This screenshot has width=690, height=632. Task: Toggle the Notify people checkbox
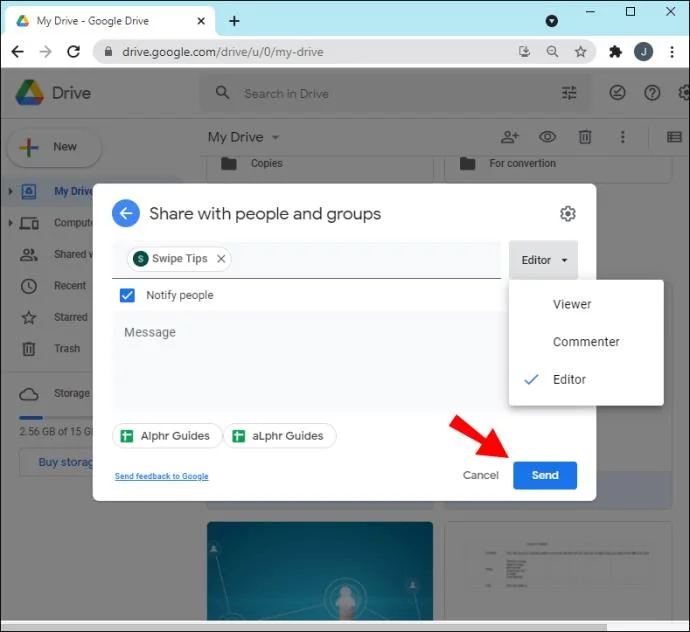click(127, 295)
